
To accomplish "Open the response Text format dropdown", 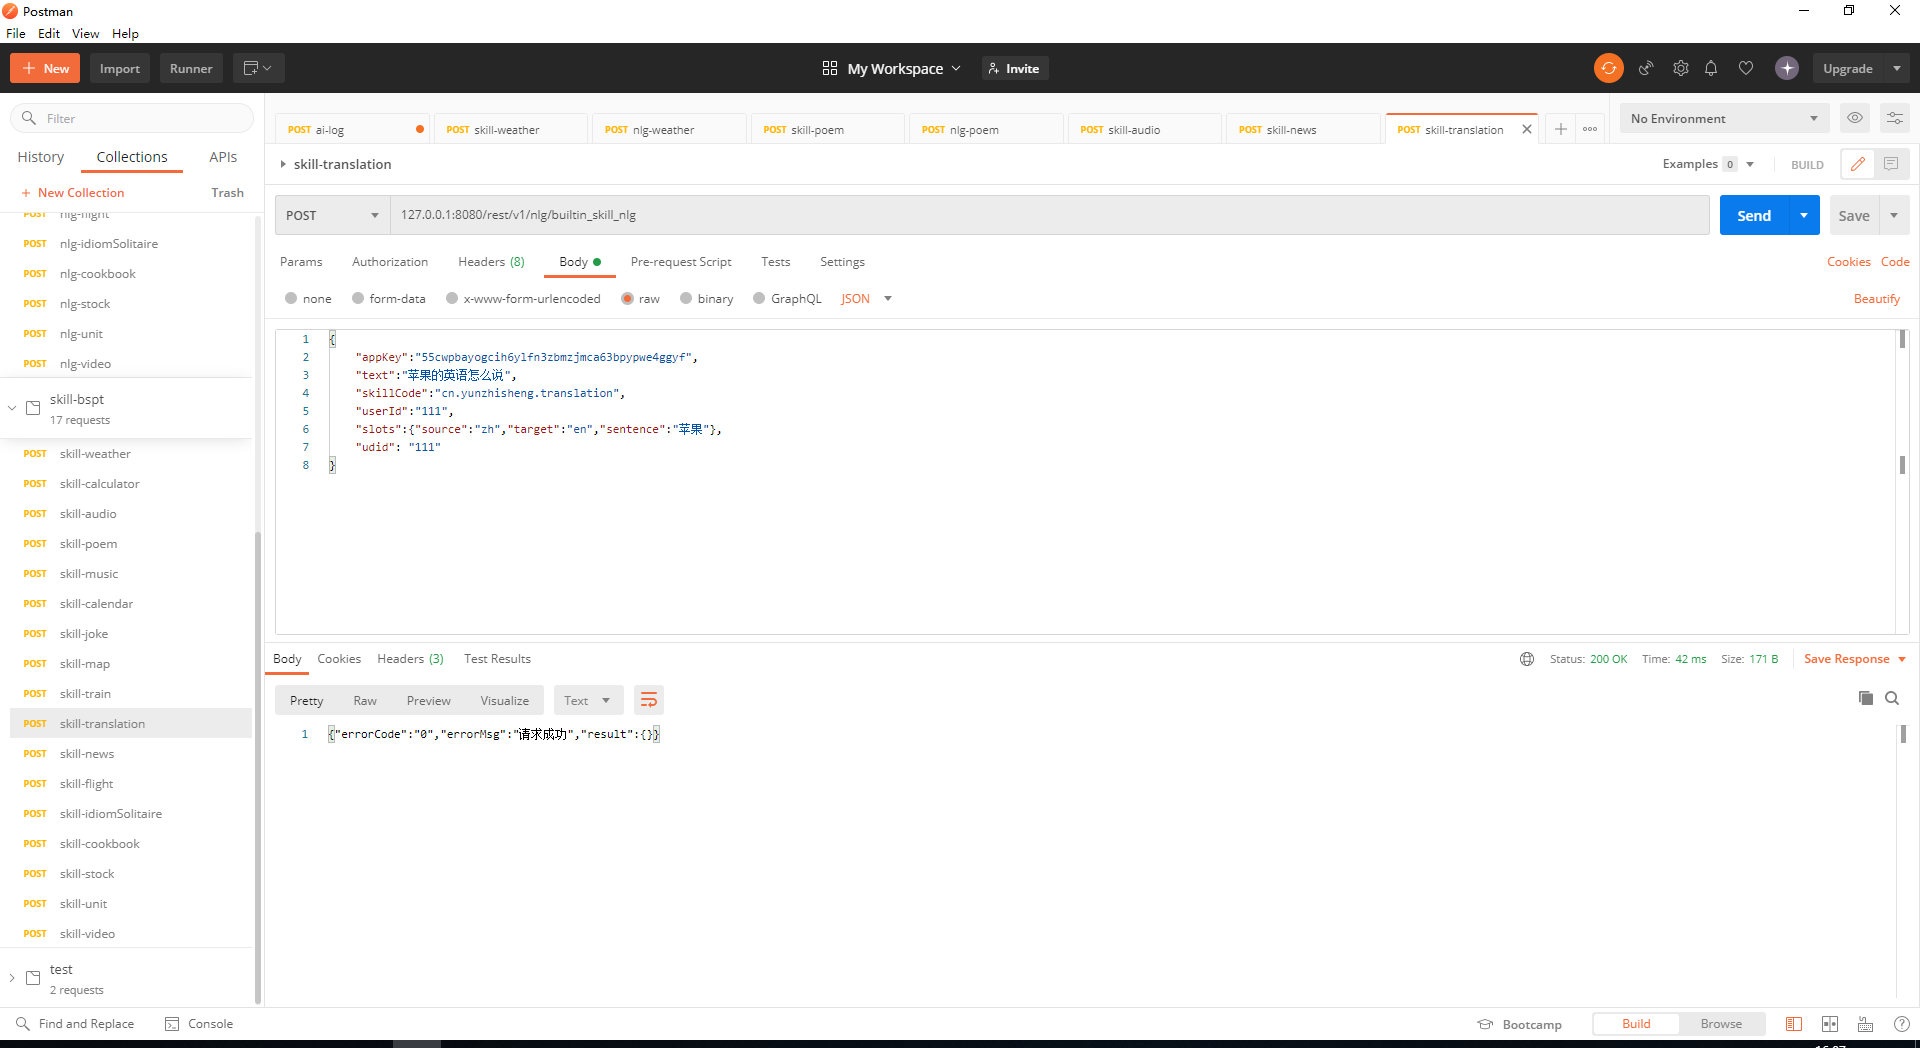I will coord(587,700).
